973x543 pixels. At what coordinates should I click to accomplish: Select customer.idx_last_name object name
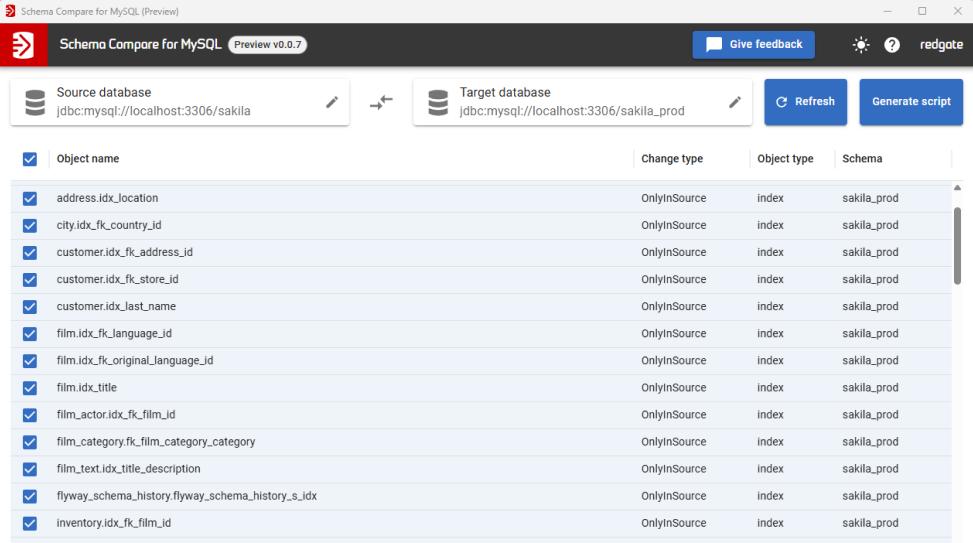coord(116,307)
